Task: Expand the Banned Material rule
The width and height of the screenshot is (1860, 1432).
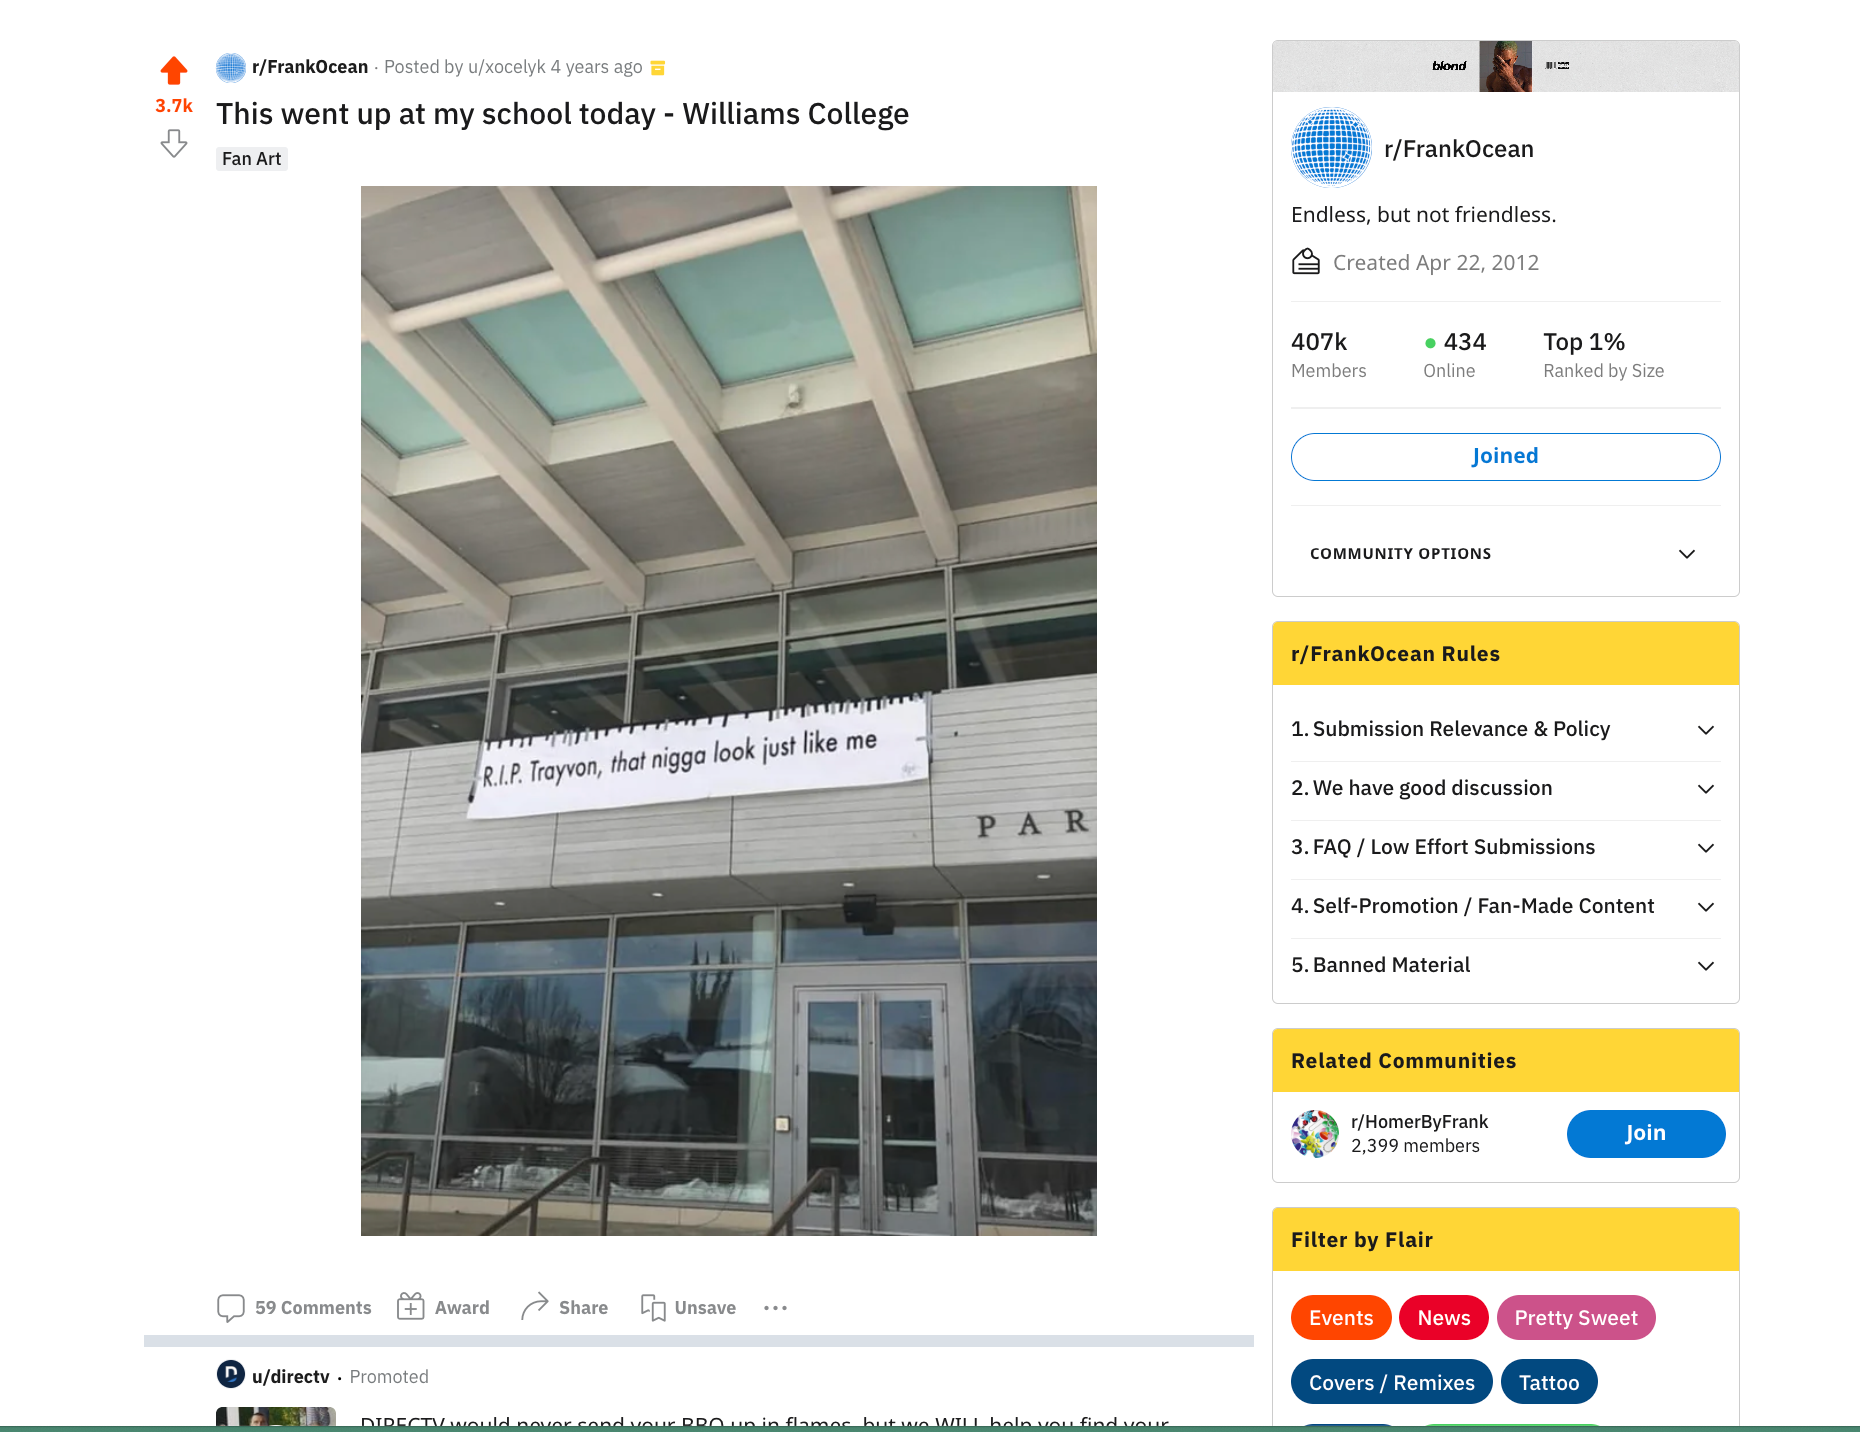Action: pos(1505,966)
